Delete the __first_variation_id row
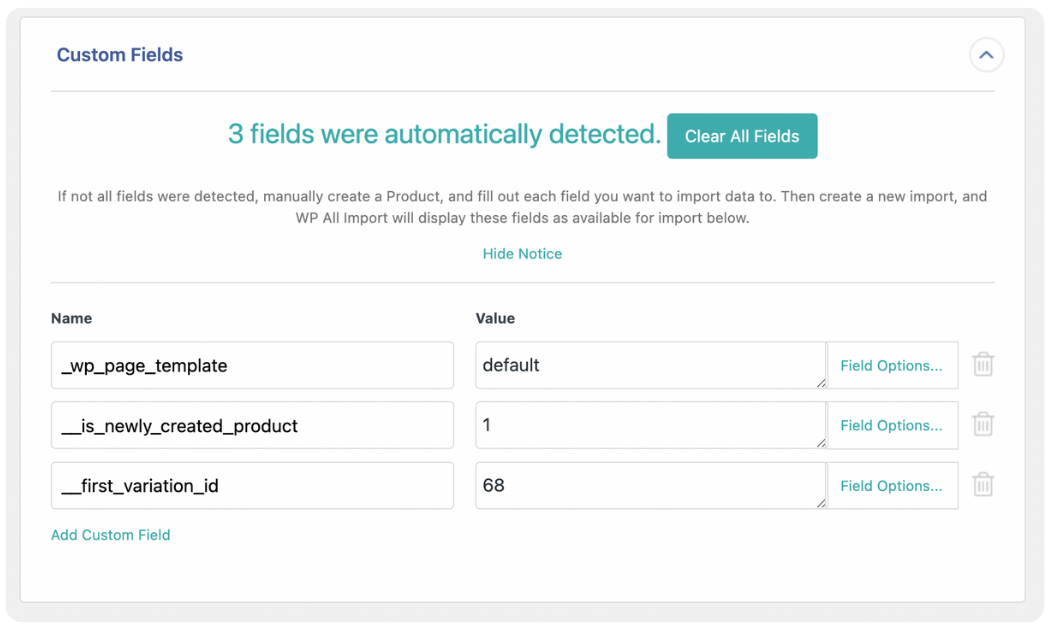 [983, 484]
